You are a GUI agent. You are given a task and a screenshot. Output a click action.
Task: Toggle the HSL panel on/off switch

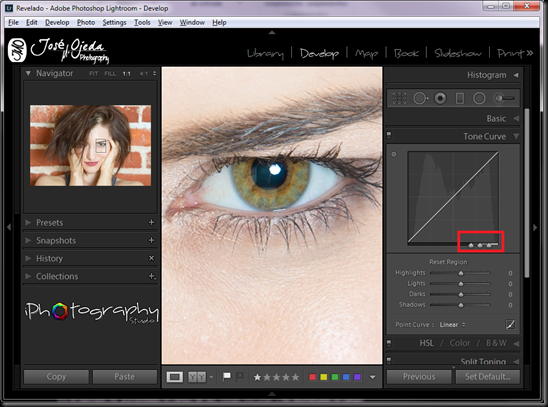[x=389, y=343]
